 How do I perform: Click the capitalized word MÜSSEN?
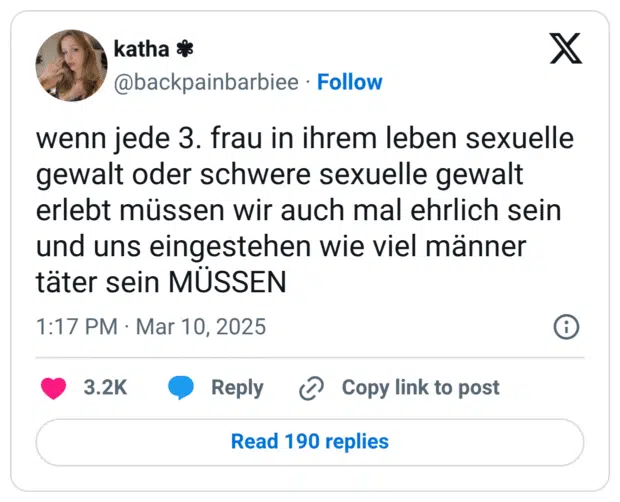point(227,283)
